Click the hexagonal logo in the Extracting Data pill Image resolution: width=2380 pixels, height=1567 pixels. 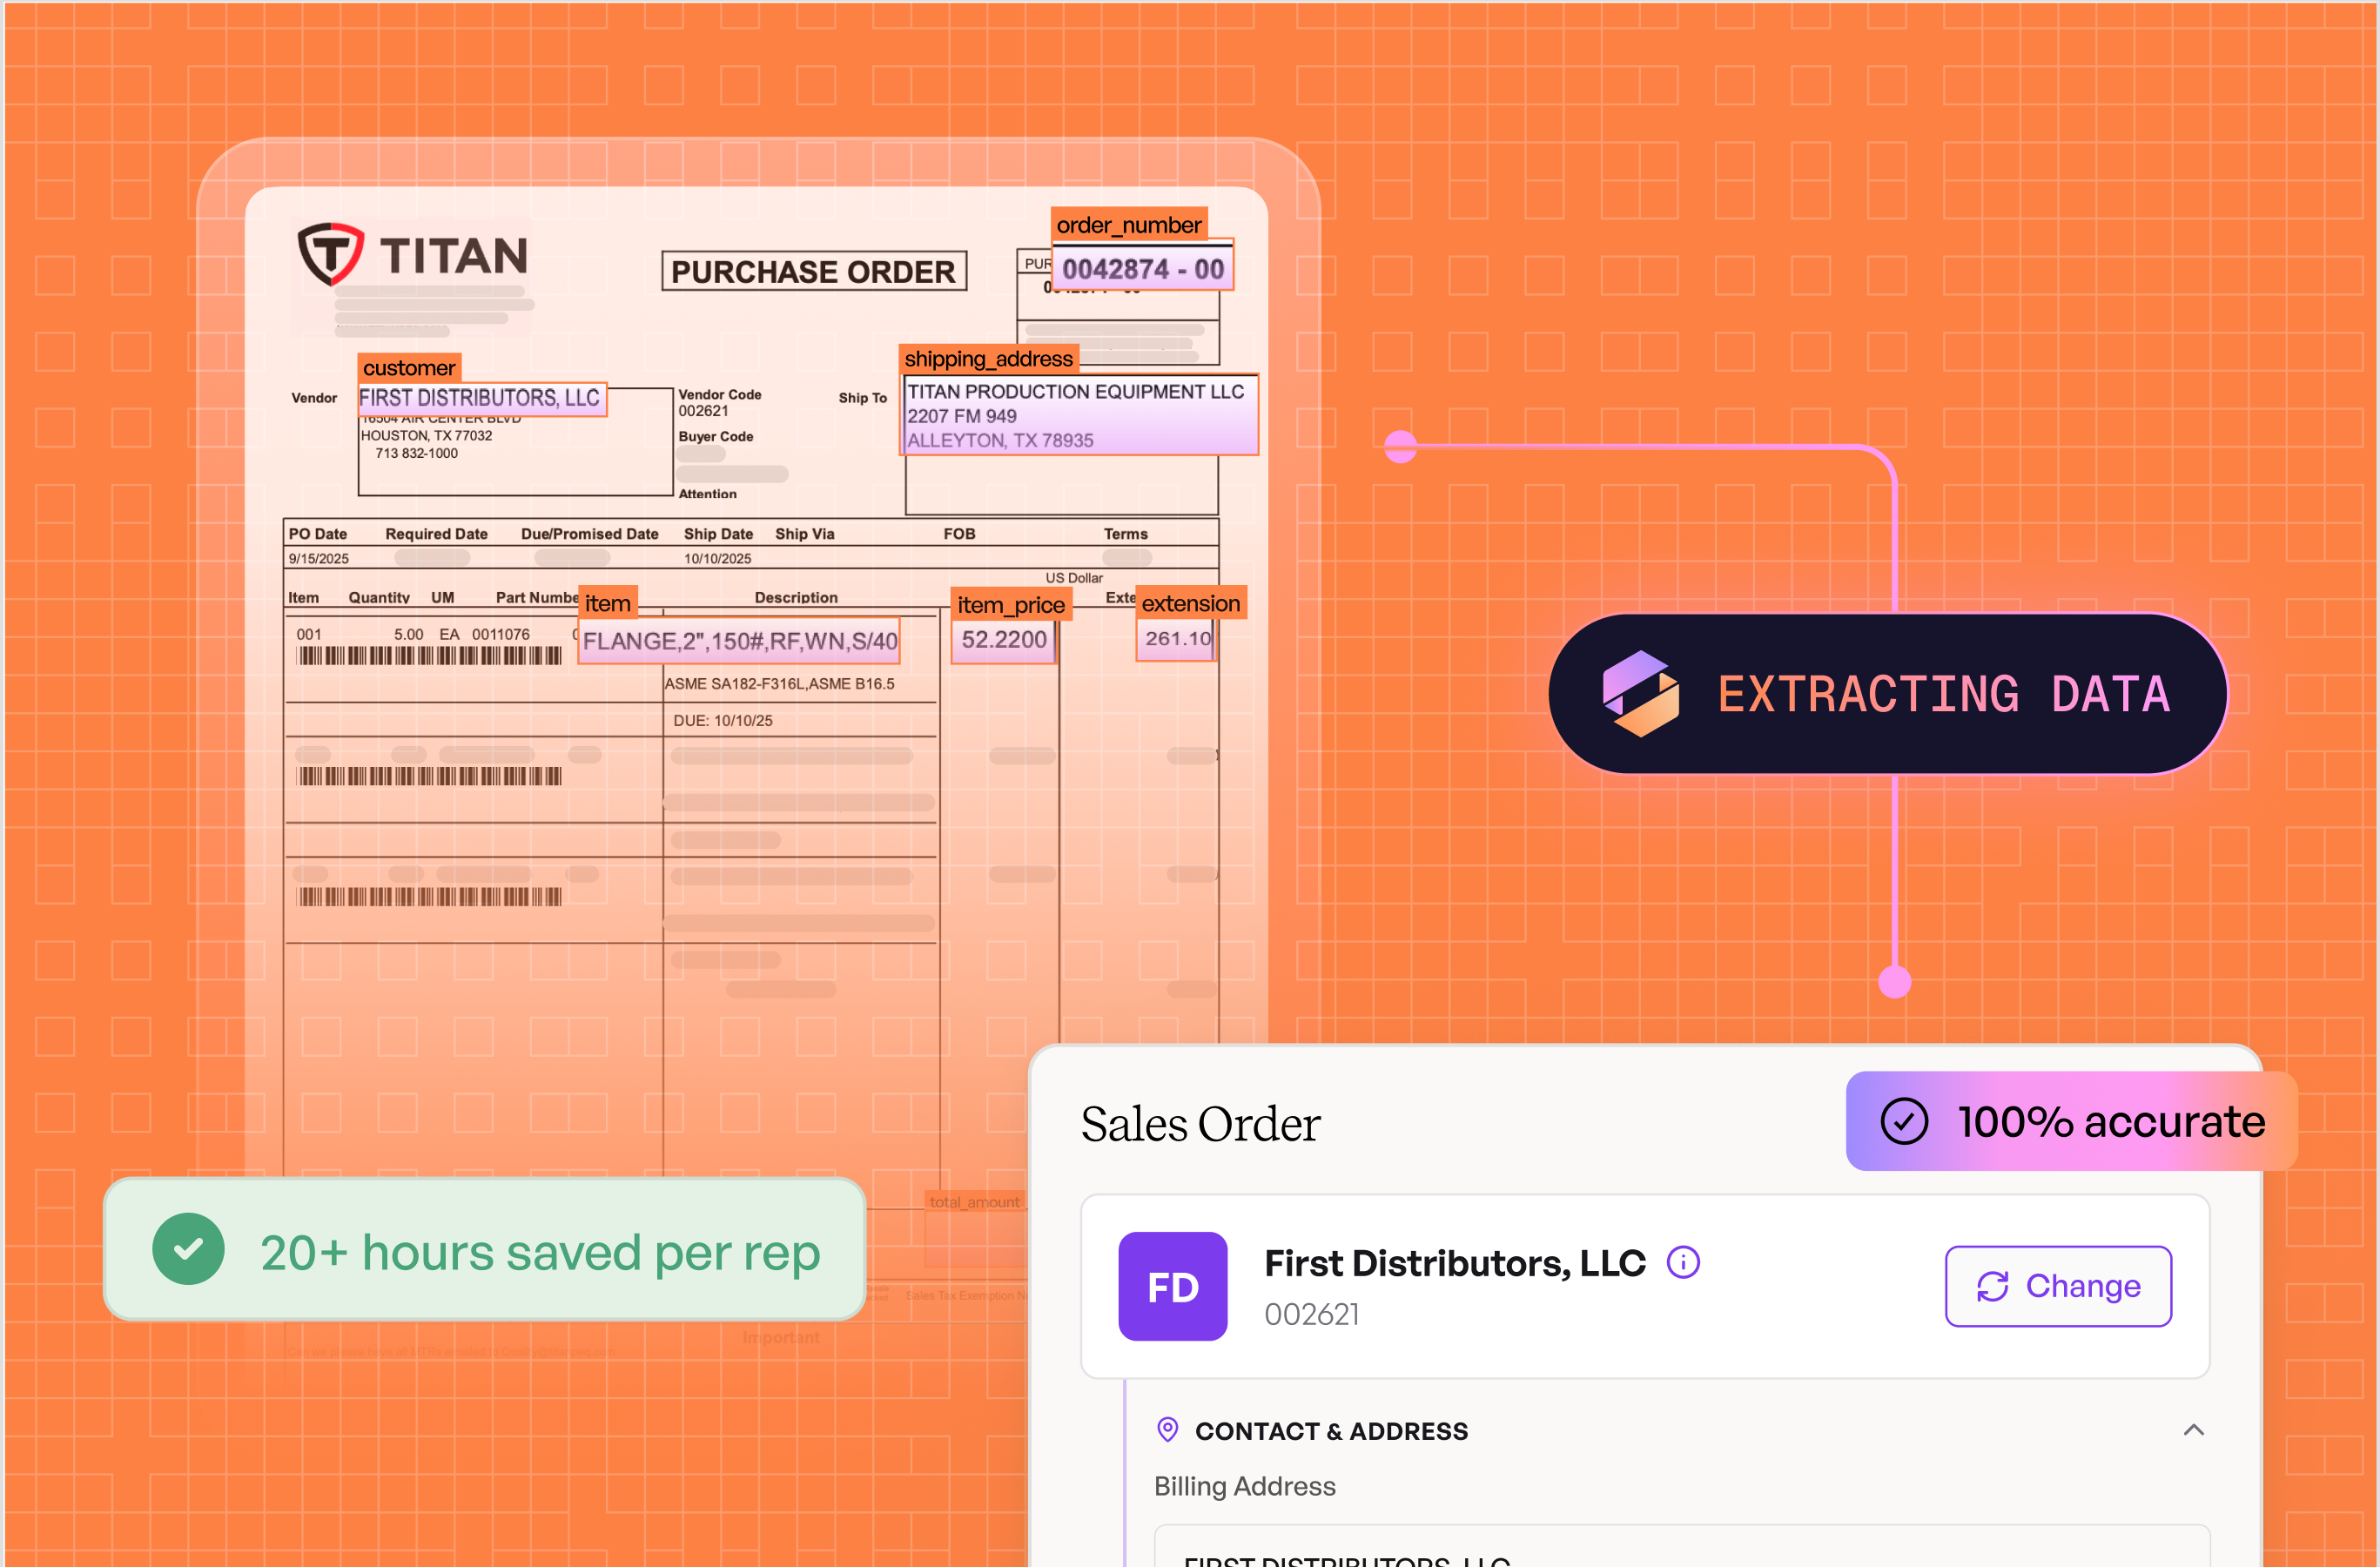tap(1640, 693)
